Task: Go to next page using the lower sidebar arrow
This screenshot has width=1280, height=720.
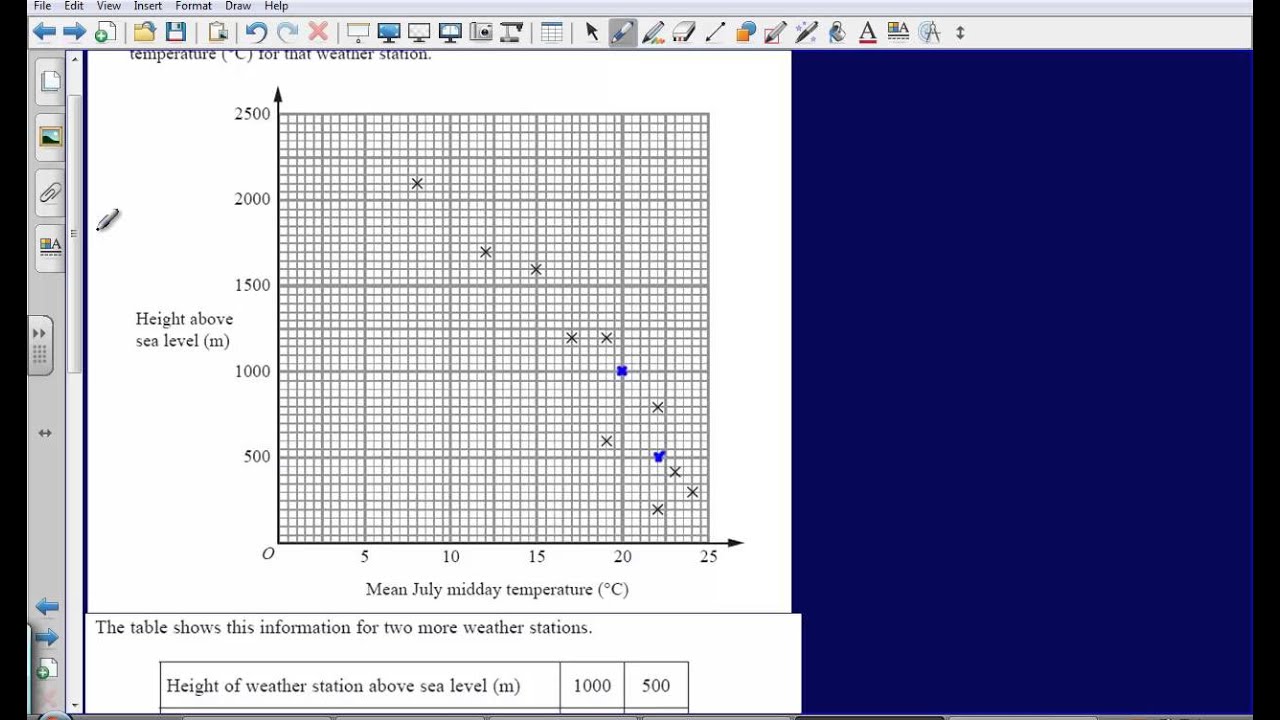Action: (x=46, y=637)
